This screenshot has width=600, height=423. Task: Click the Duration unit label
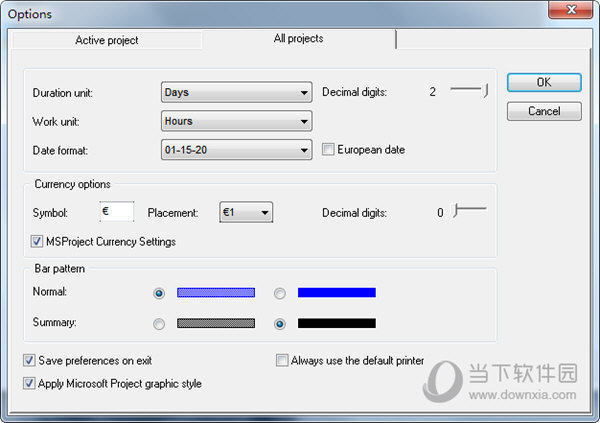[63, 93]
